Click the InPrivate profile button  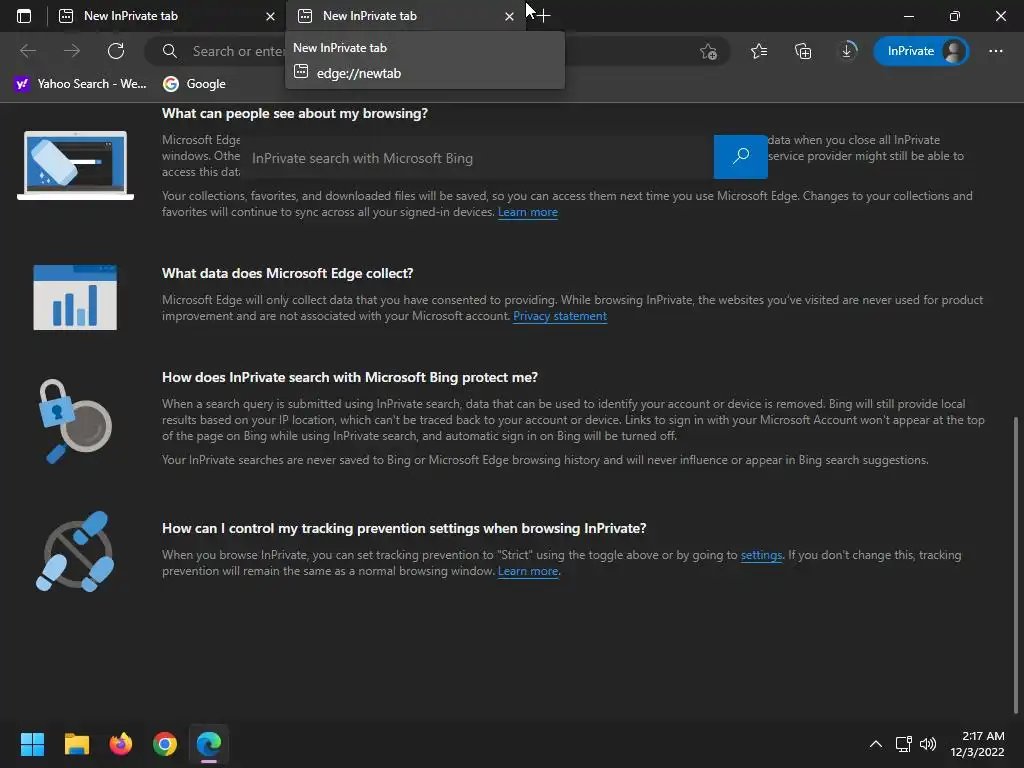click(921, 51)
